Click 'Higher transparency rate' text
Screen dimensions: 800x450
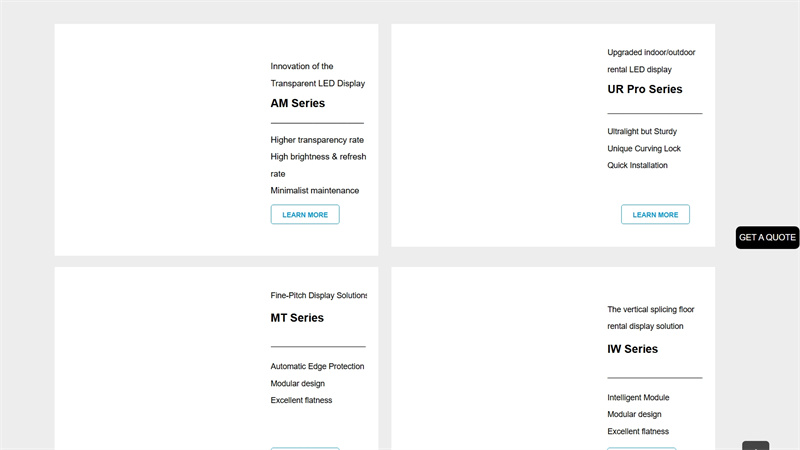317,140
